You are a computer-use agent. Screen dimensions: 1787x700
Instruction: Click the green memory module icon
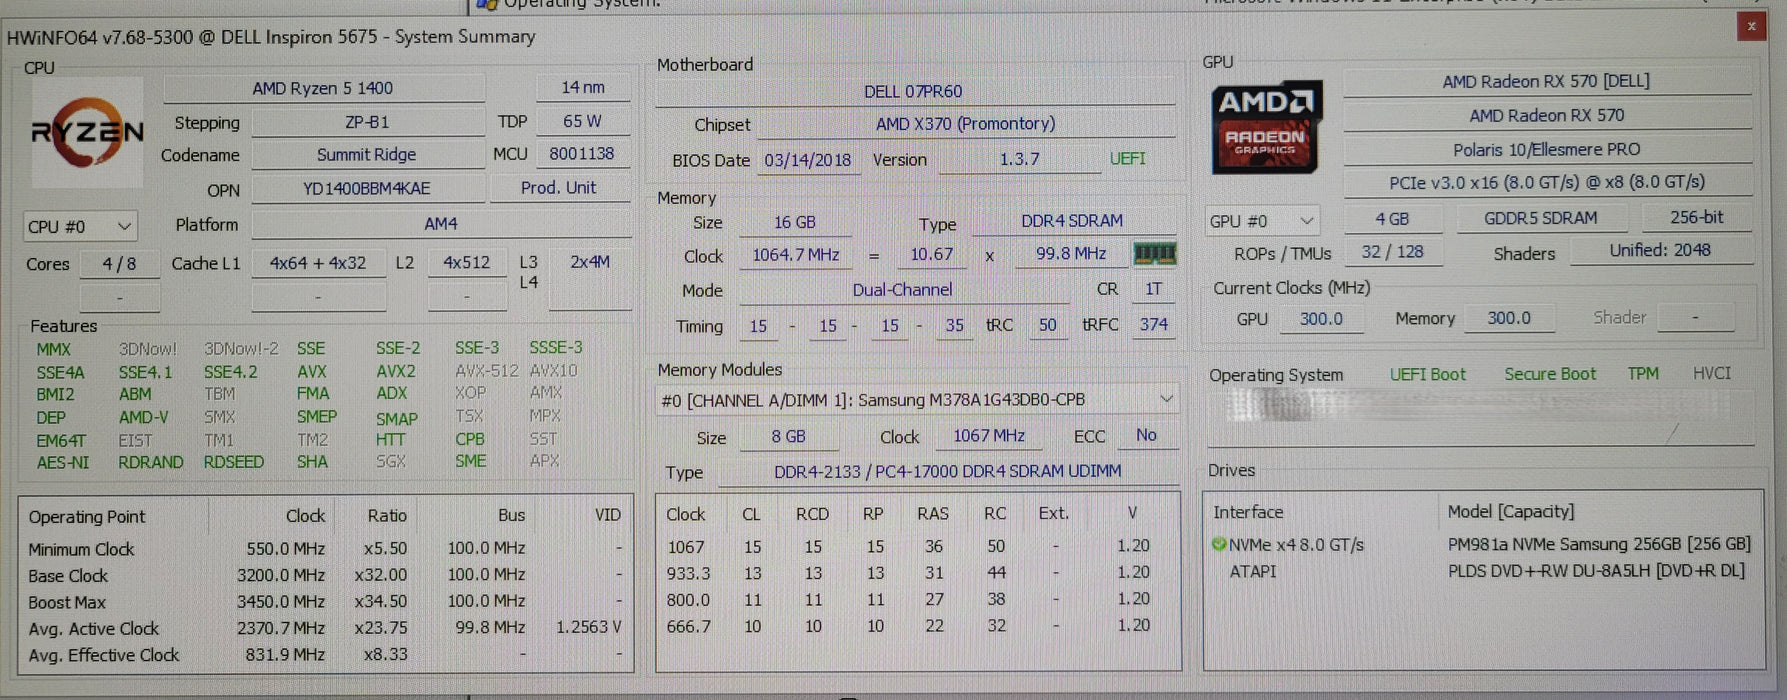[1154, 254]
